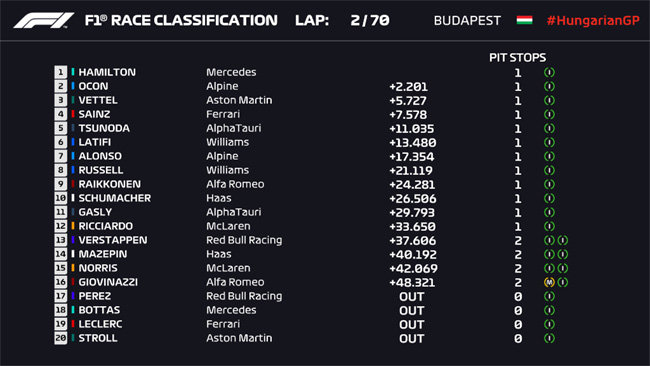The width and height of the screenshot is (650, 366).
Task: Click Verstappen's second intermediate tyre icon
Action: tap(563, 240)
